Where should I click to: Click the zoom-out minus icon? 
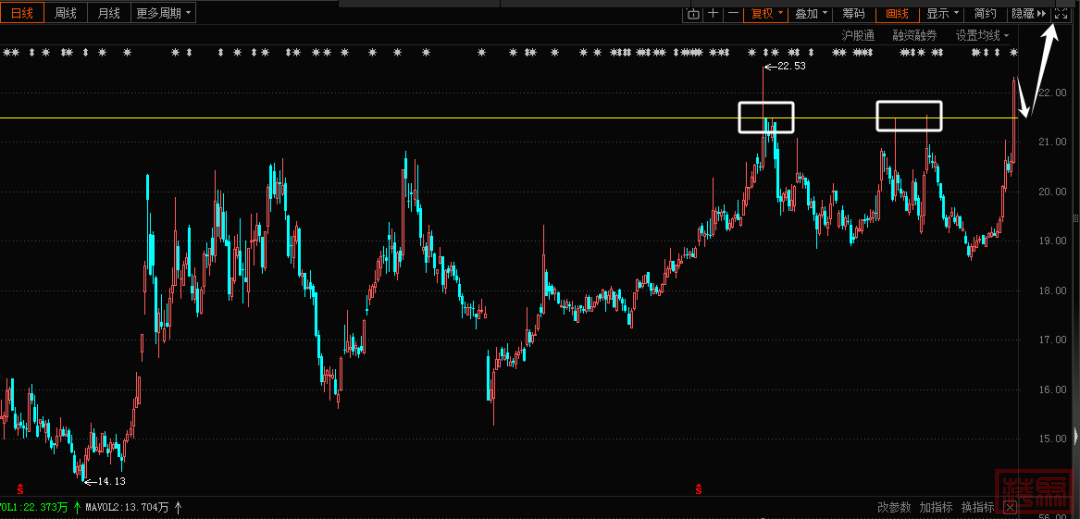click(733, 13)
